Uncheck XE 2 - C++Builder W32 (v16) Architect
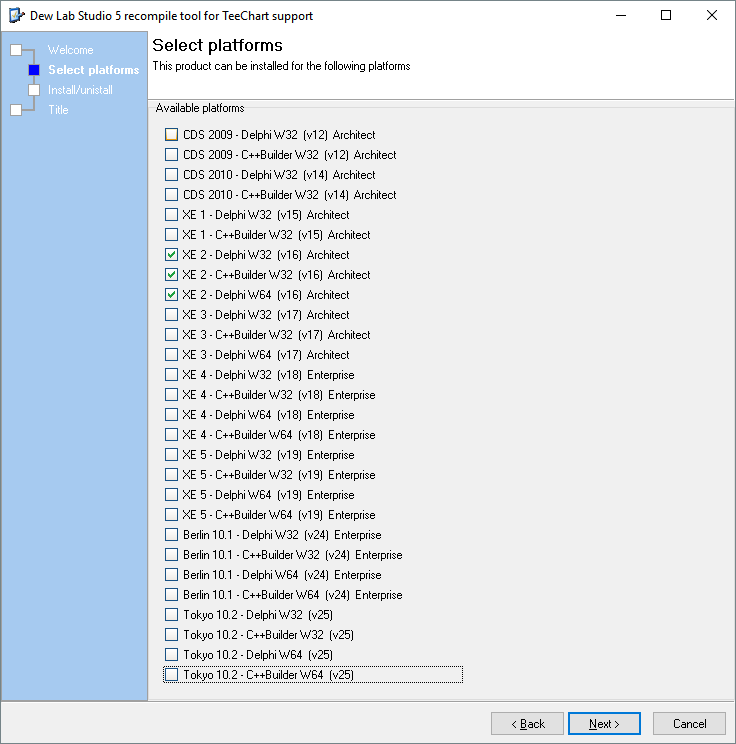This screenshot has width=736, height=744. tap(171, 275)
